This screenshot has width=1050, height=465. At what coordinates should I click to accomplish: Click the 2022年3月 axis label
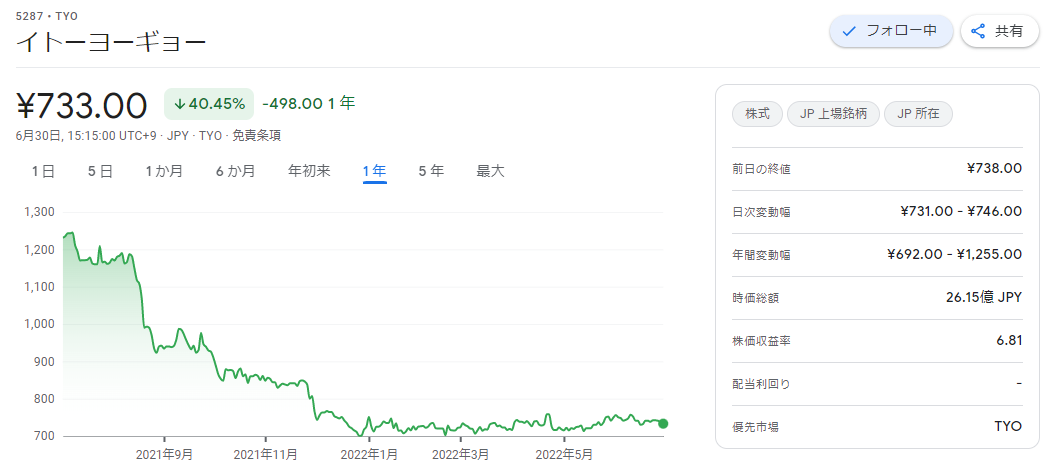[461, 454]
